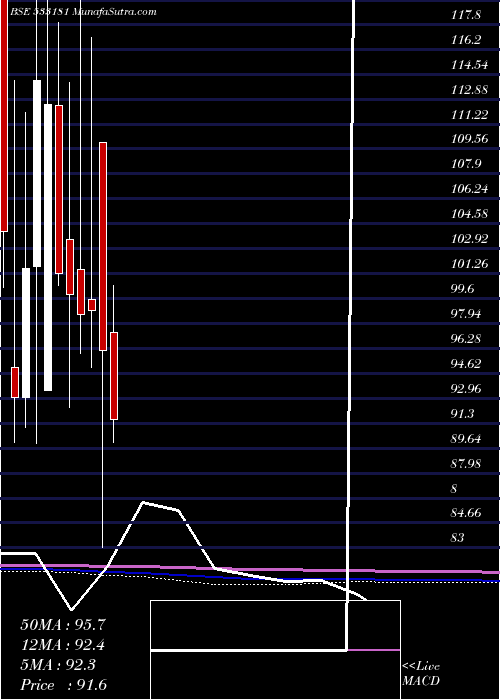Click the <<Live MACD label
The width and height of the screenshot is (500, 700).
421,674
